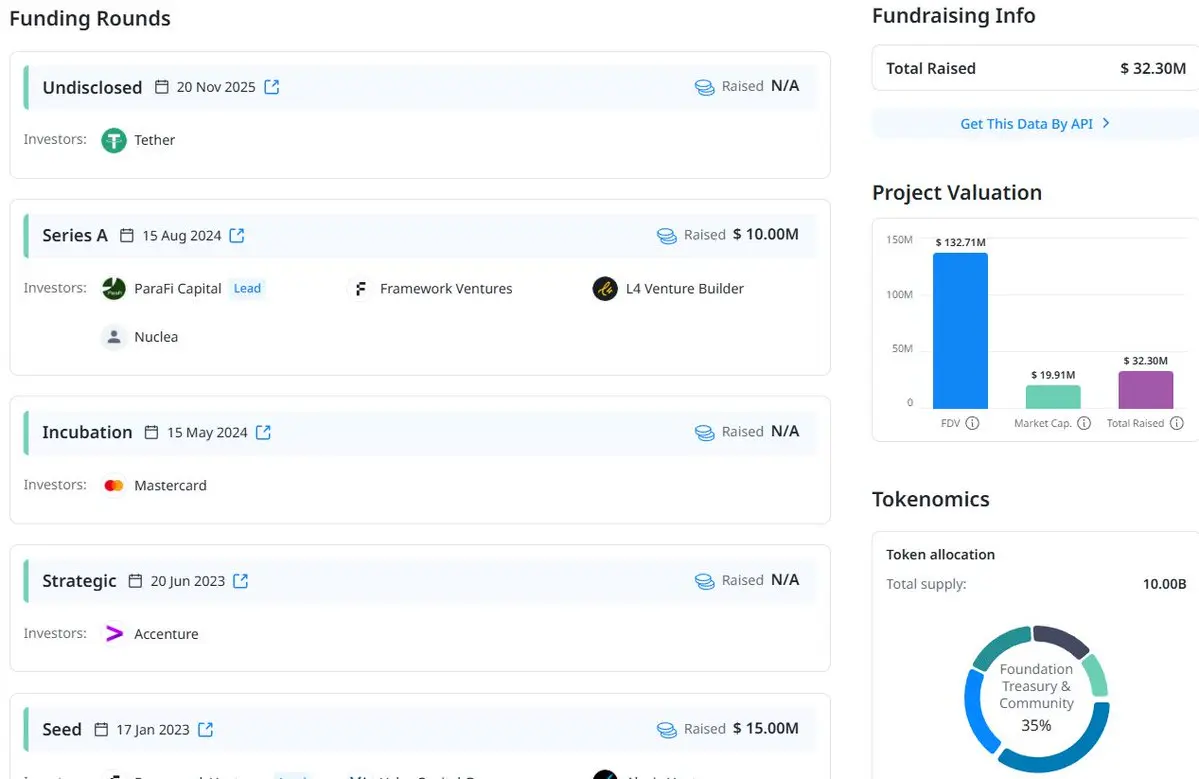Open external link for Seed round

[206, 729]
